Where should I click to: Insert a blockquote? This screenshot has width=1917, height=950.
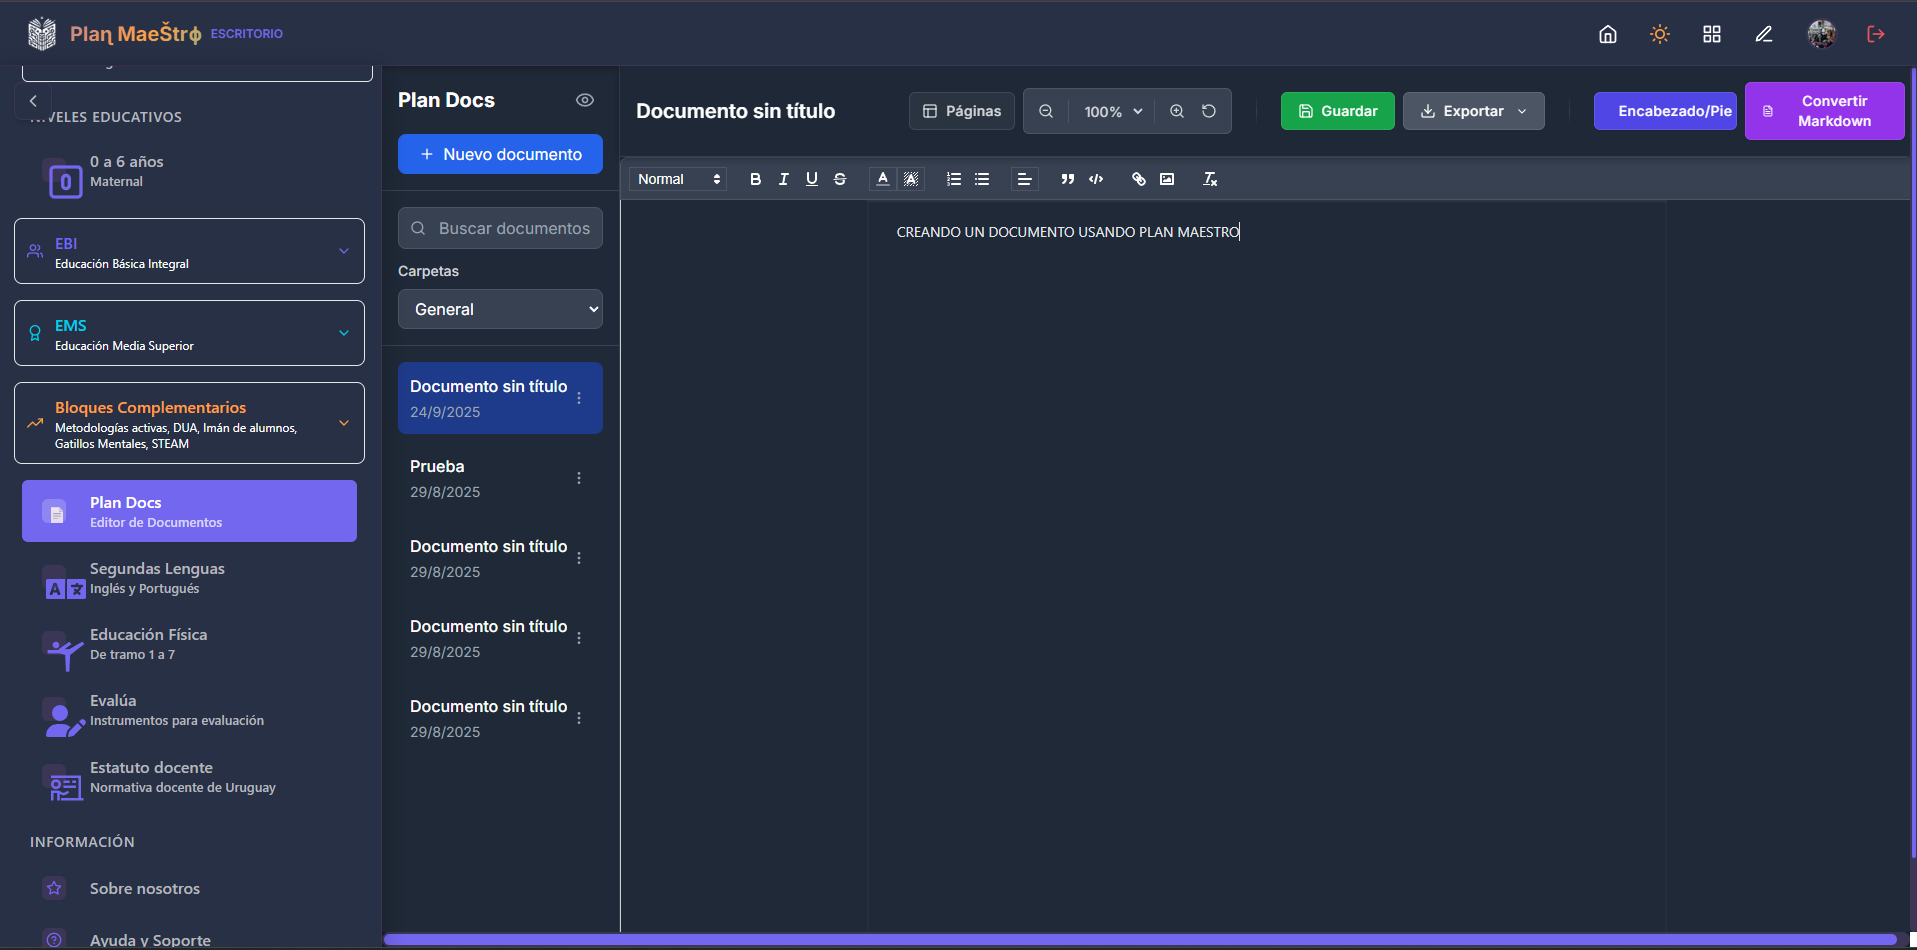1067,179
